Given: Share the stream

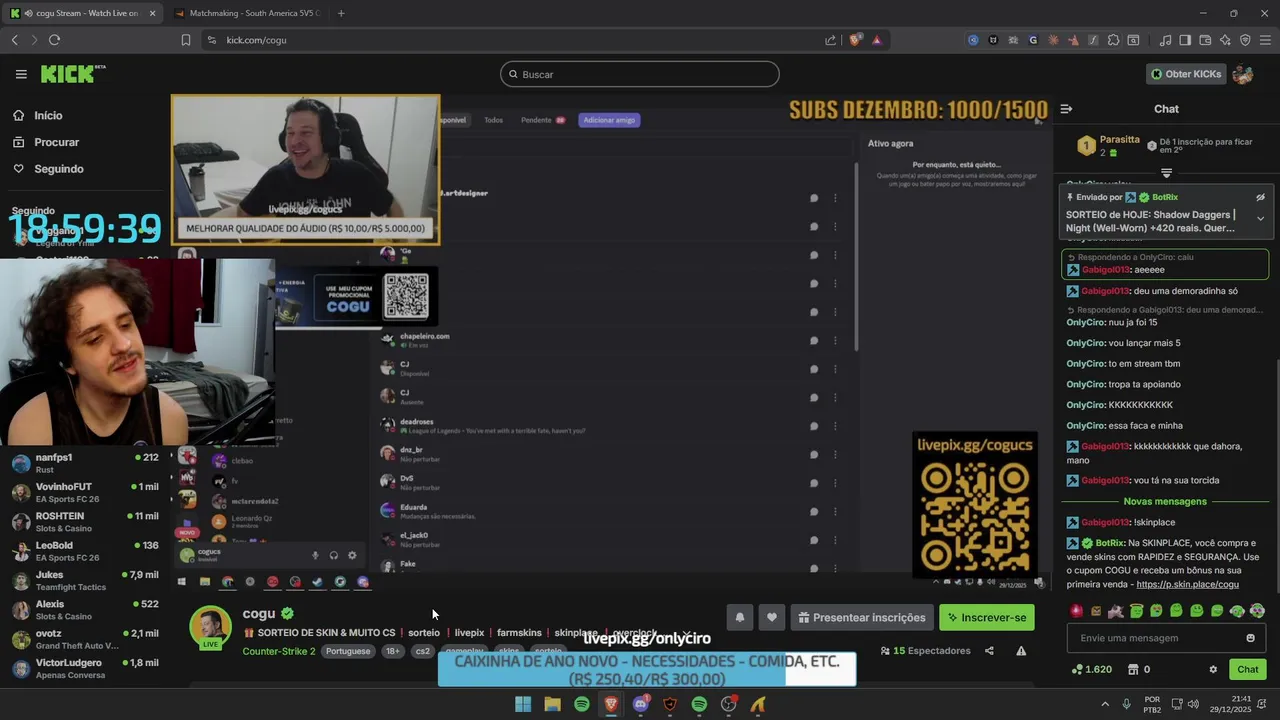Looking at the screenshot, I should [989, 651].
